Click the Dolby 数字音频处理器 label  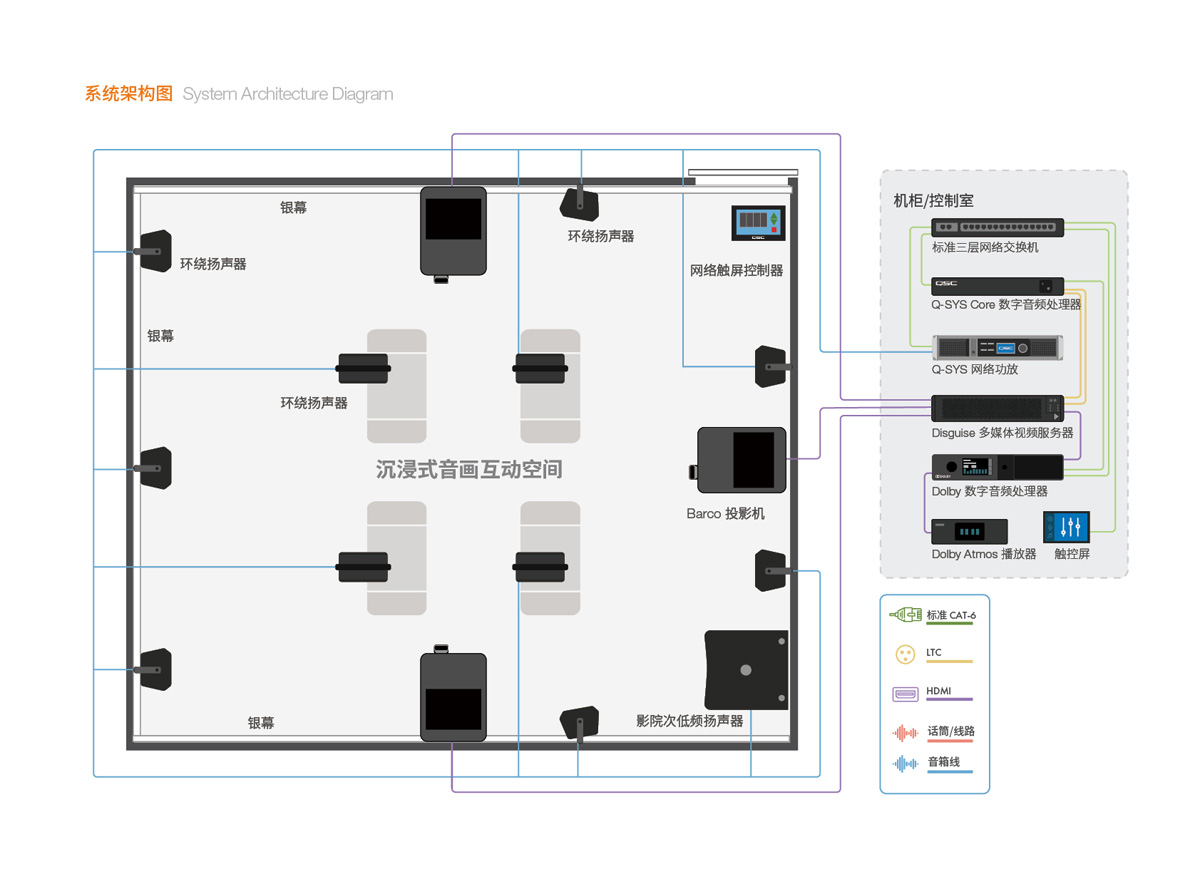pyautogui.click(x=990, y=491)
